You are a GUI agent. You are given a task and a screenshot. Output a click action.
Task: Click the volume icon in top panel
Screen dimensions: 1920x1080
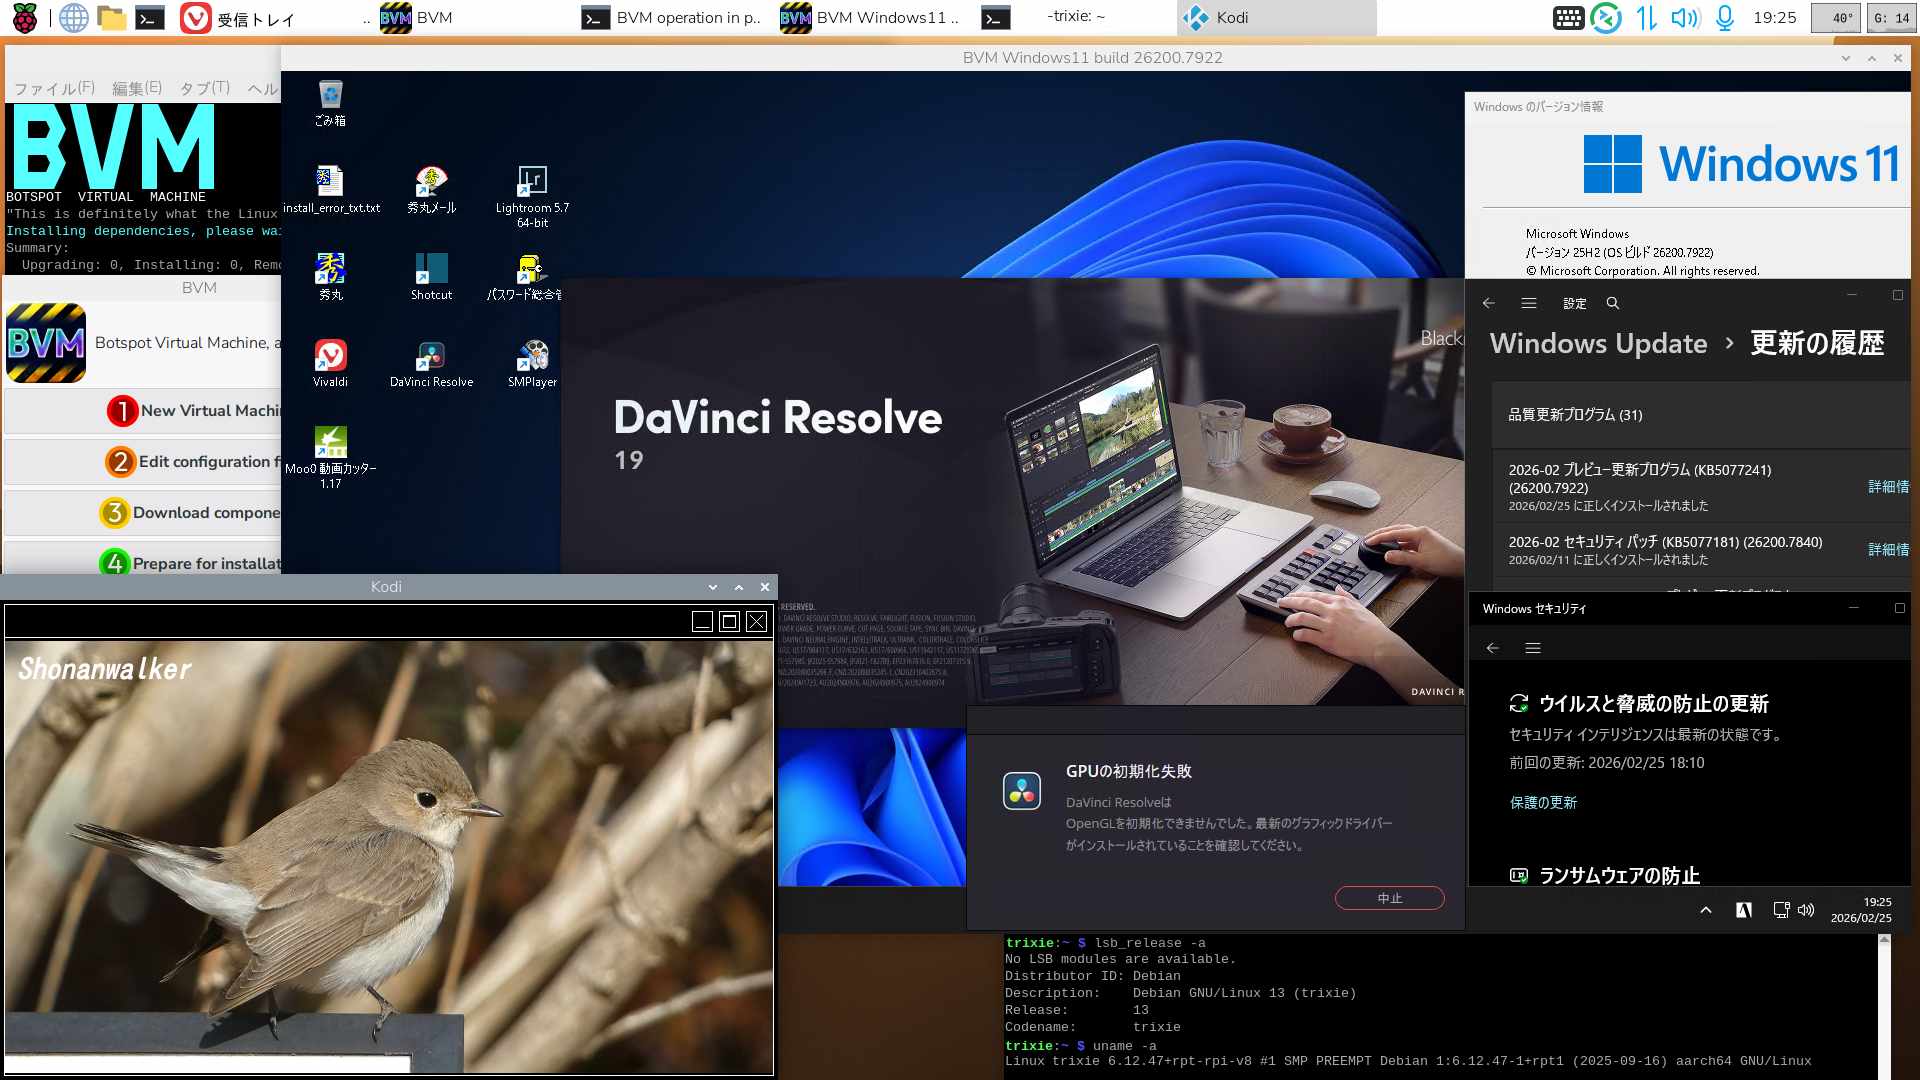point(1684,17)
